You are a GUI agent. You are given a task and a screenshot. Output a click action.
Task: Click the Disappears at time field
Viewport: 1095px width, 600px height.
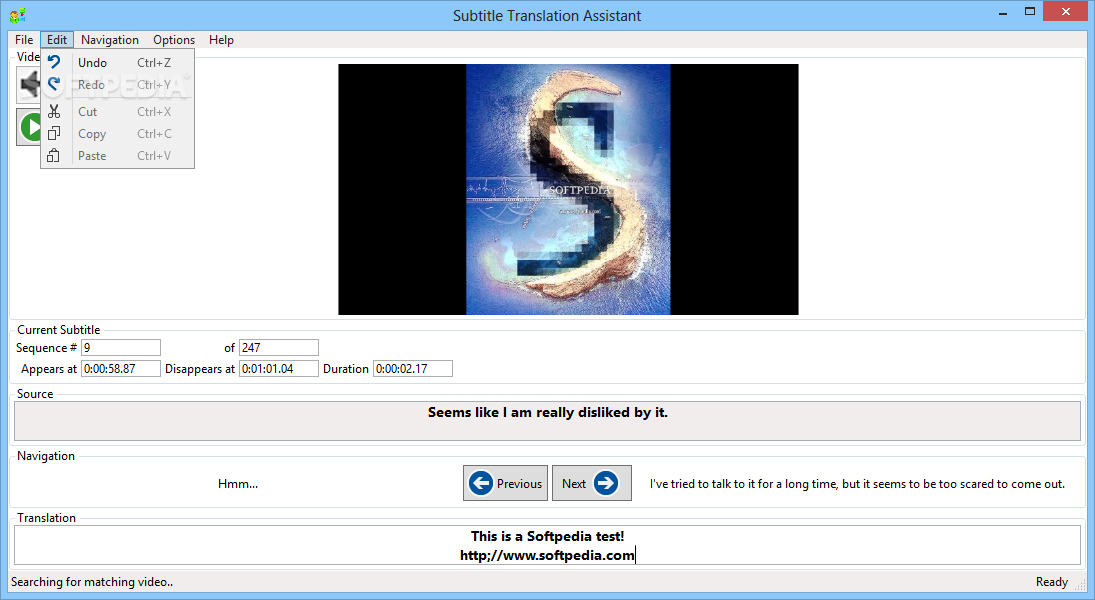[279, 369]
